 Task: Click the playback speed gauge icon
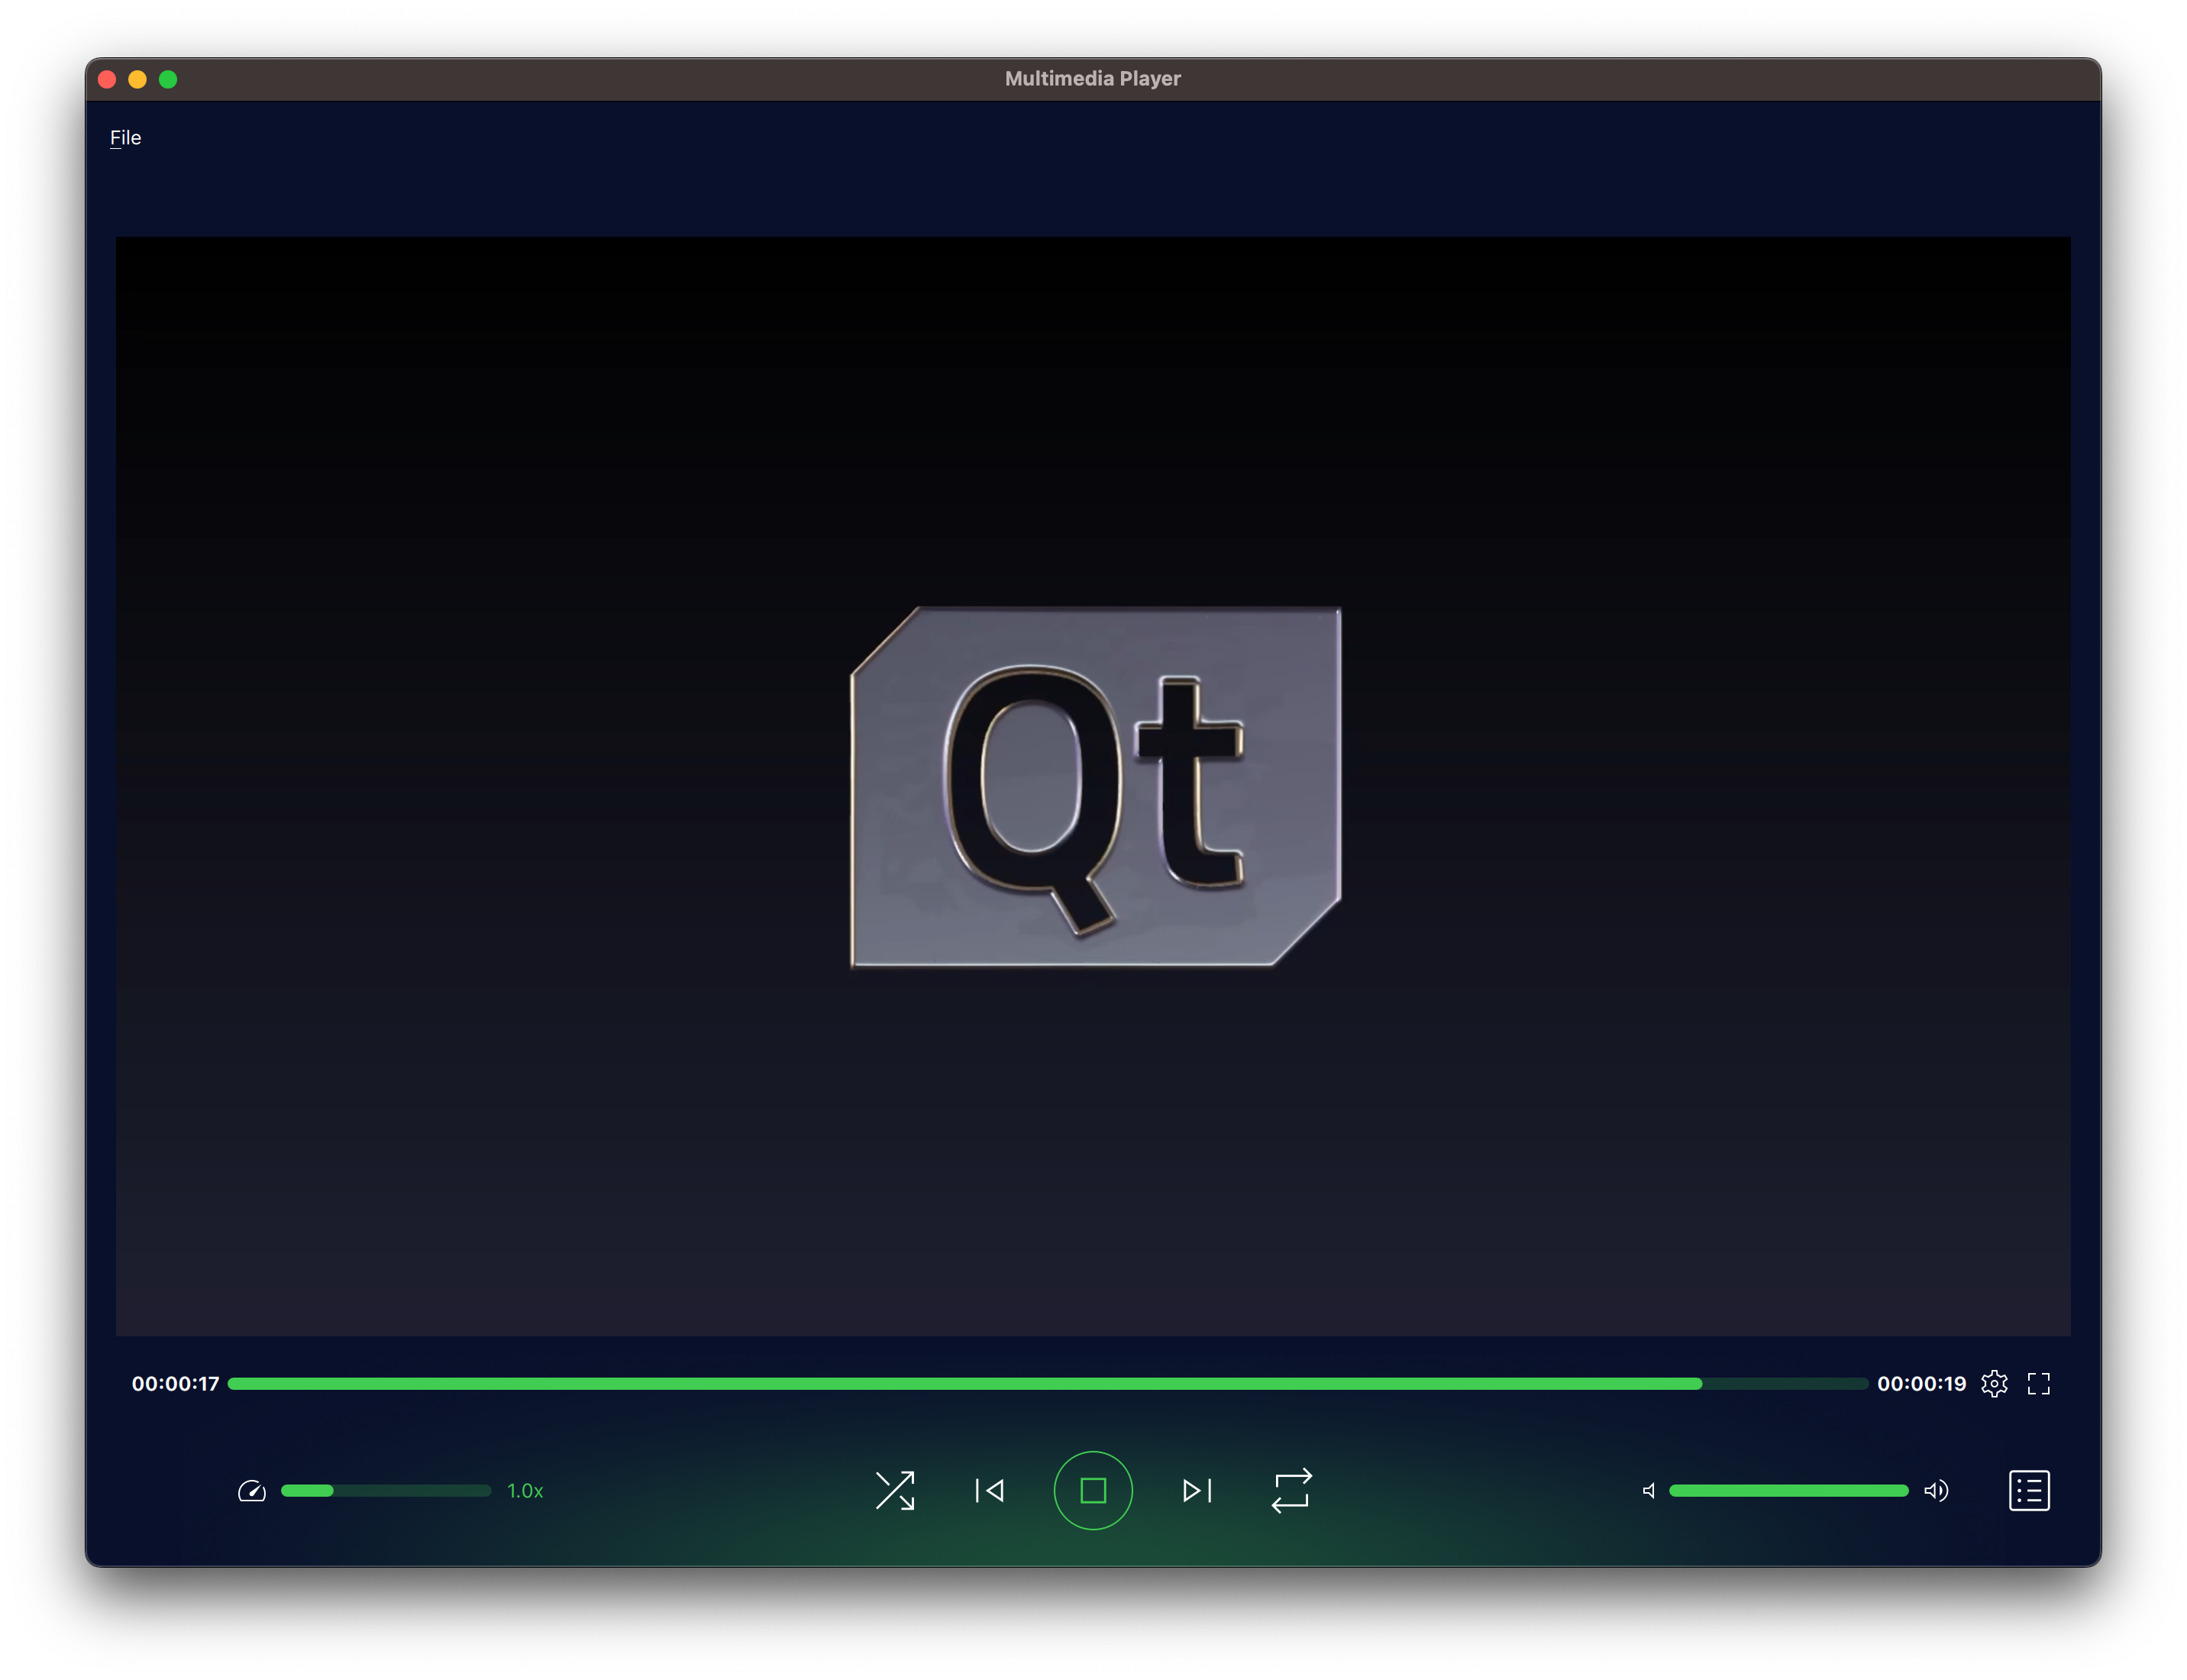(x=252, y=1491)
